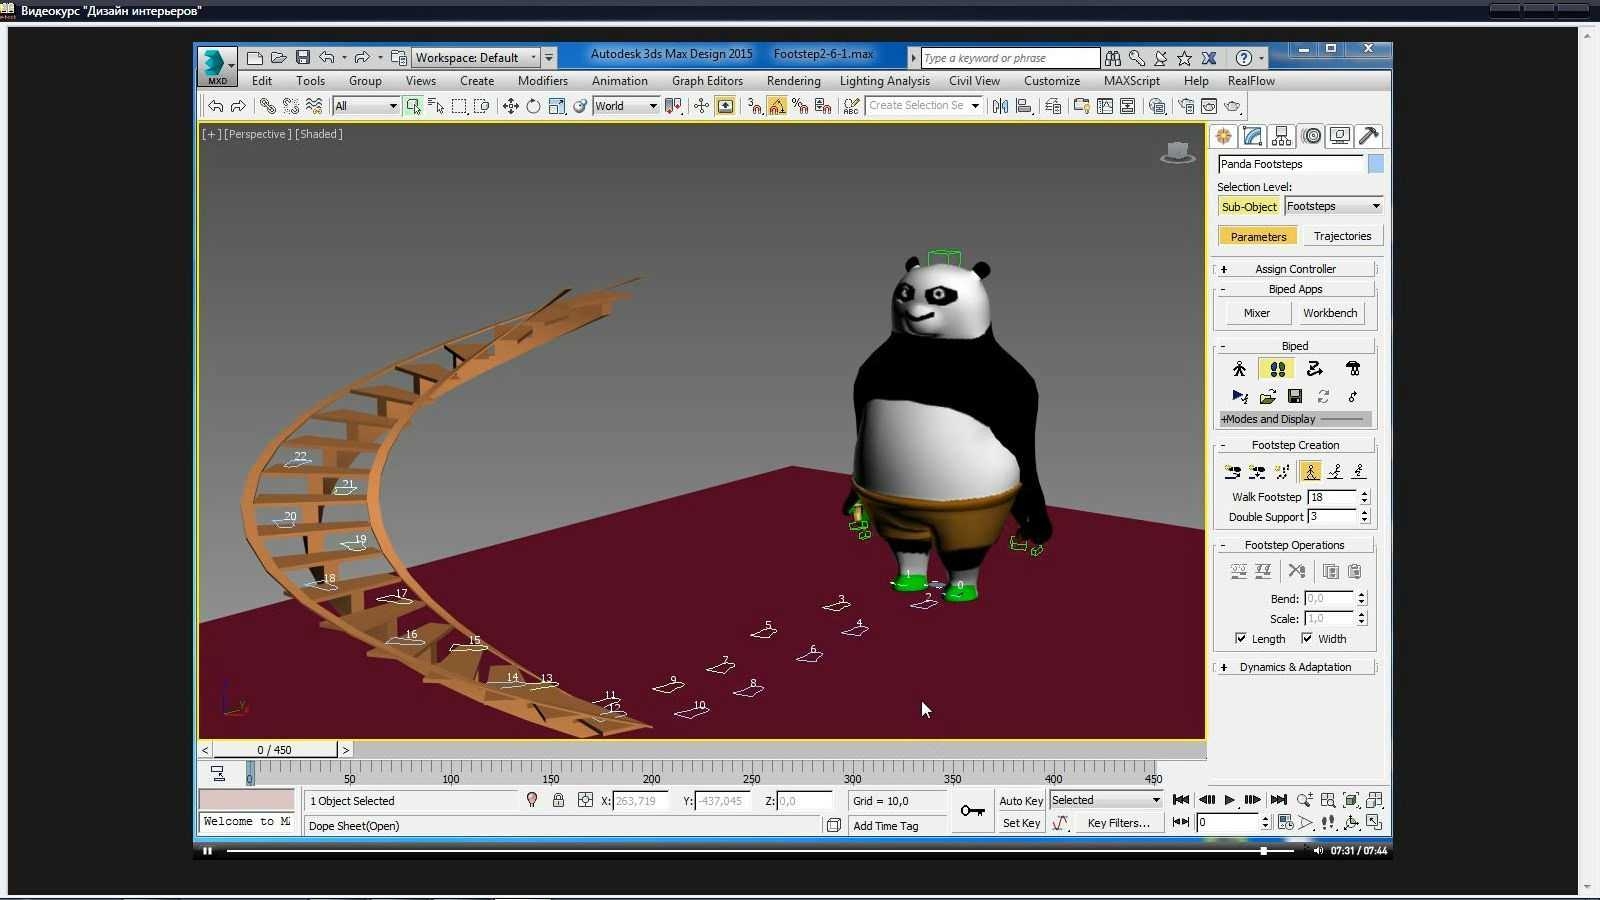Toggle the Auto Key button
This screenshot has width=1600, height=900.
(1021, 800)
